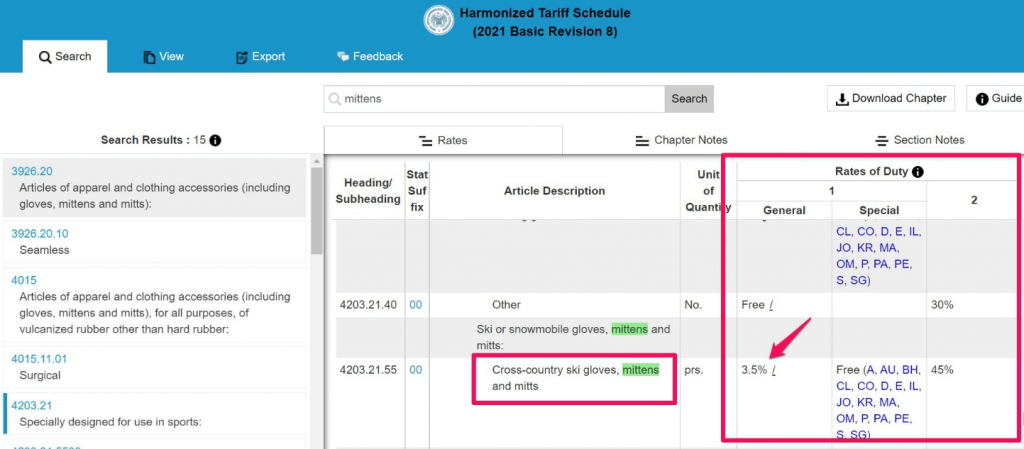Click the magnifier icon in the search field
Image resolution: width=1024 pixels, height=449 pixels.
click(x=334, y=99)
